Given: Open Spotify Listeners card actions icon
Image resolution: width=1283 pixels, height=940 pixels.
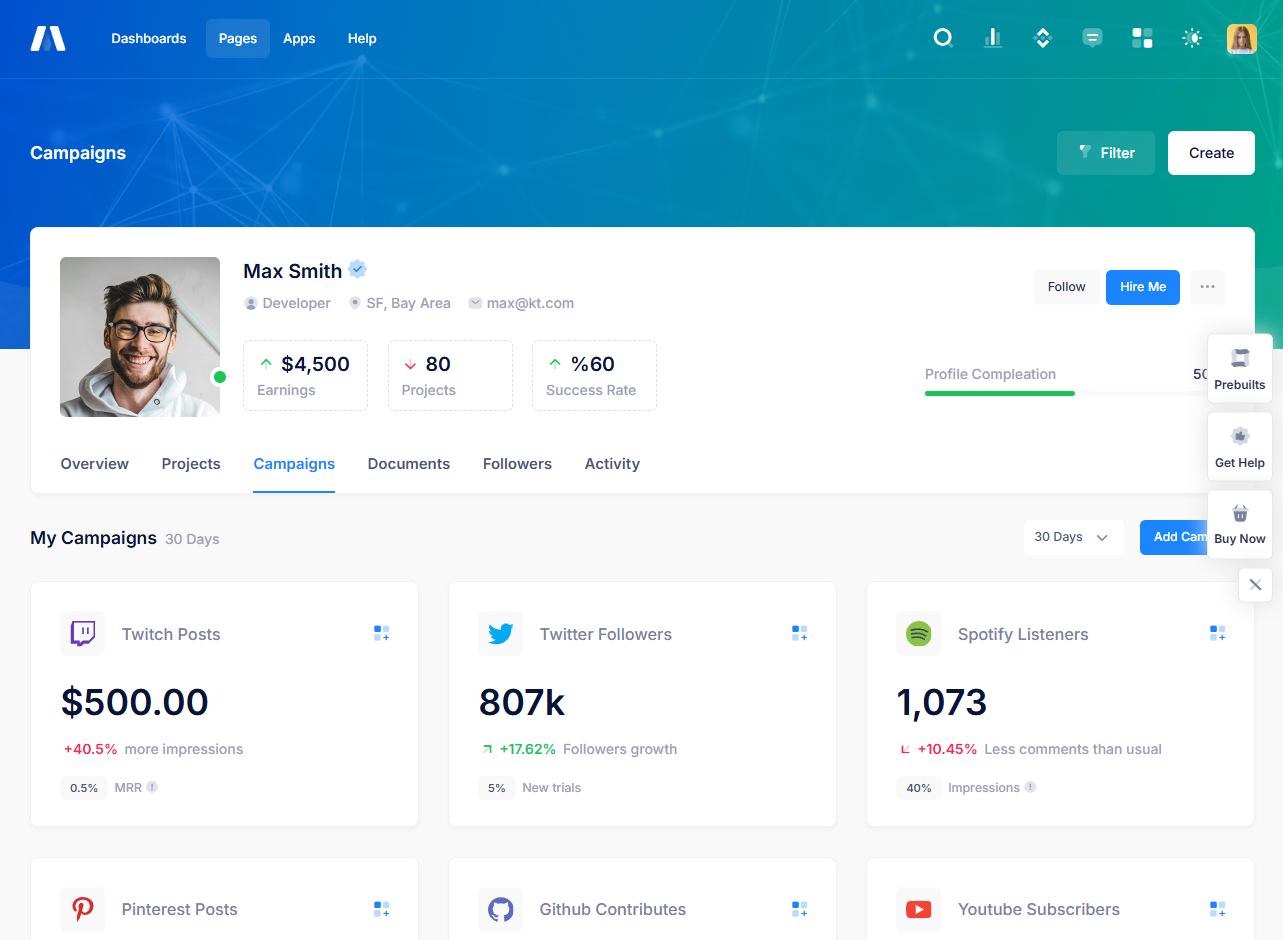Looking at the screenshot, I should click(x=1217, y=633).
